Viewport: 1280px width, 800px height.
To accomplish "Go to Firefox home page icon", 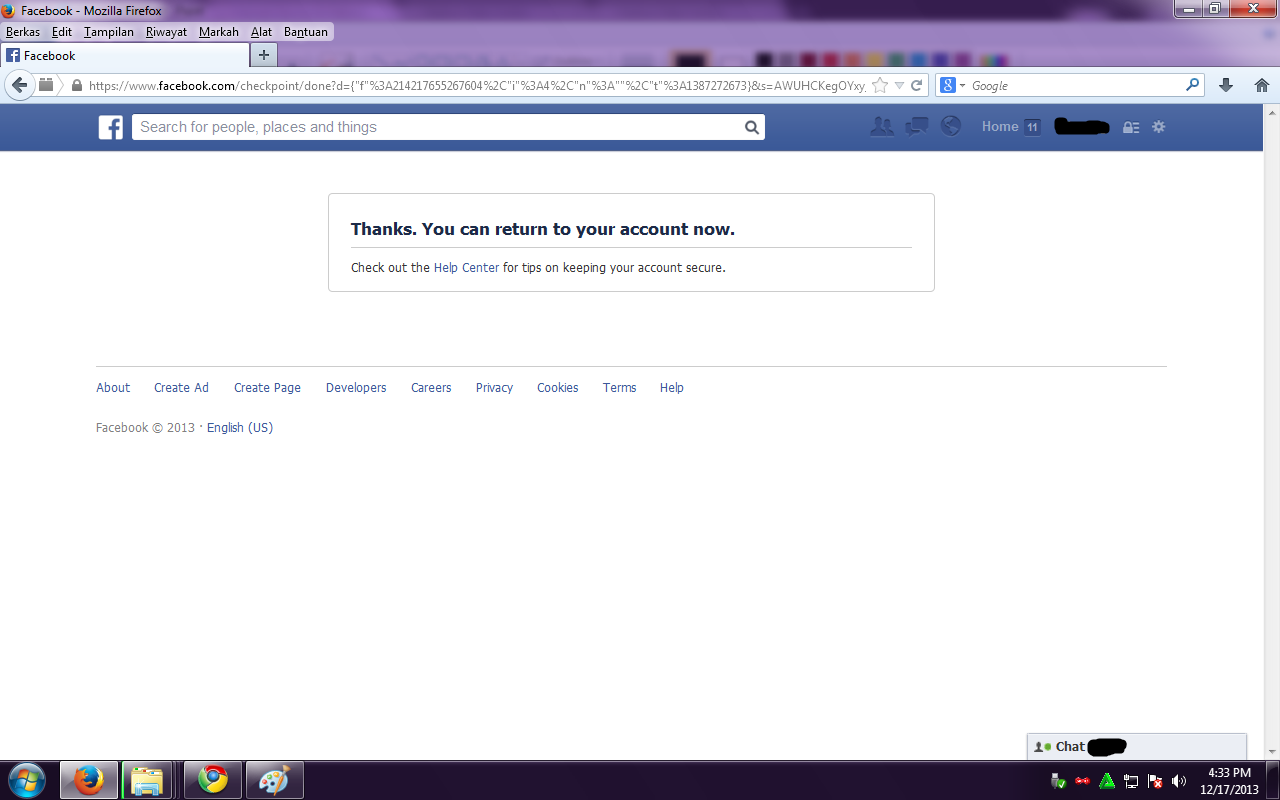I will (1261, 85).
